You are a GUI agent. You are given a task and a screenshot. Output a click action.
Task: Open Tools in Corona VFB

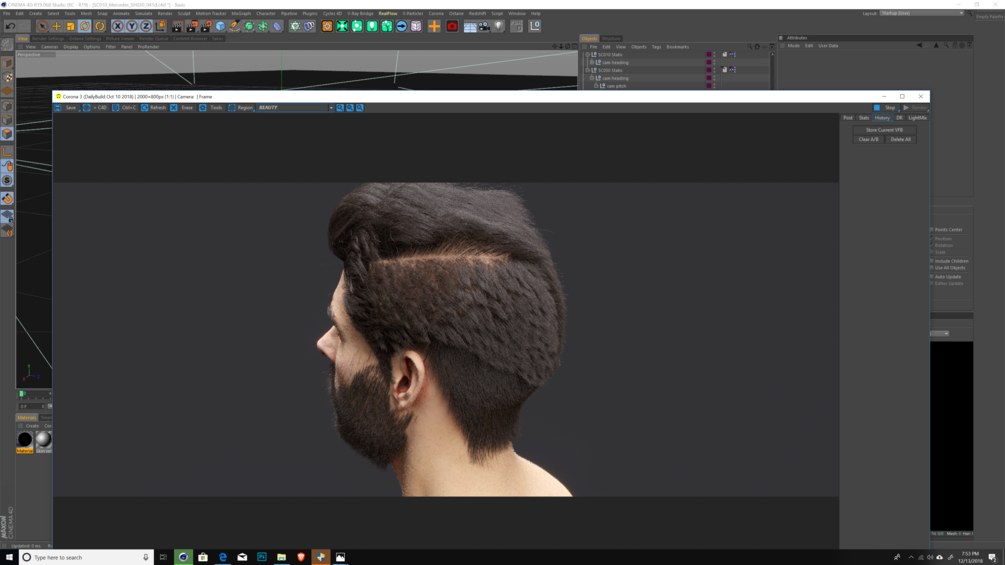[x=211, y=108]
